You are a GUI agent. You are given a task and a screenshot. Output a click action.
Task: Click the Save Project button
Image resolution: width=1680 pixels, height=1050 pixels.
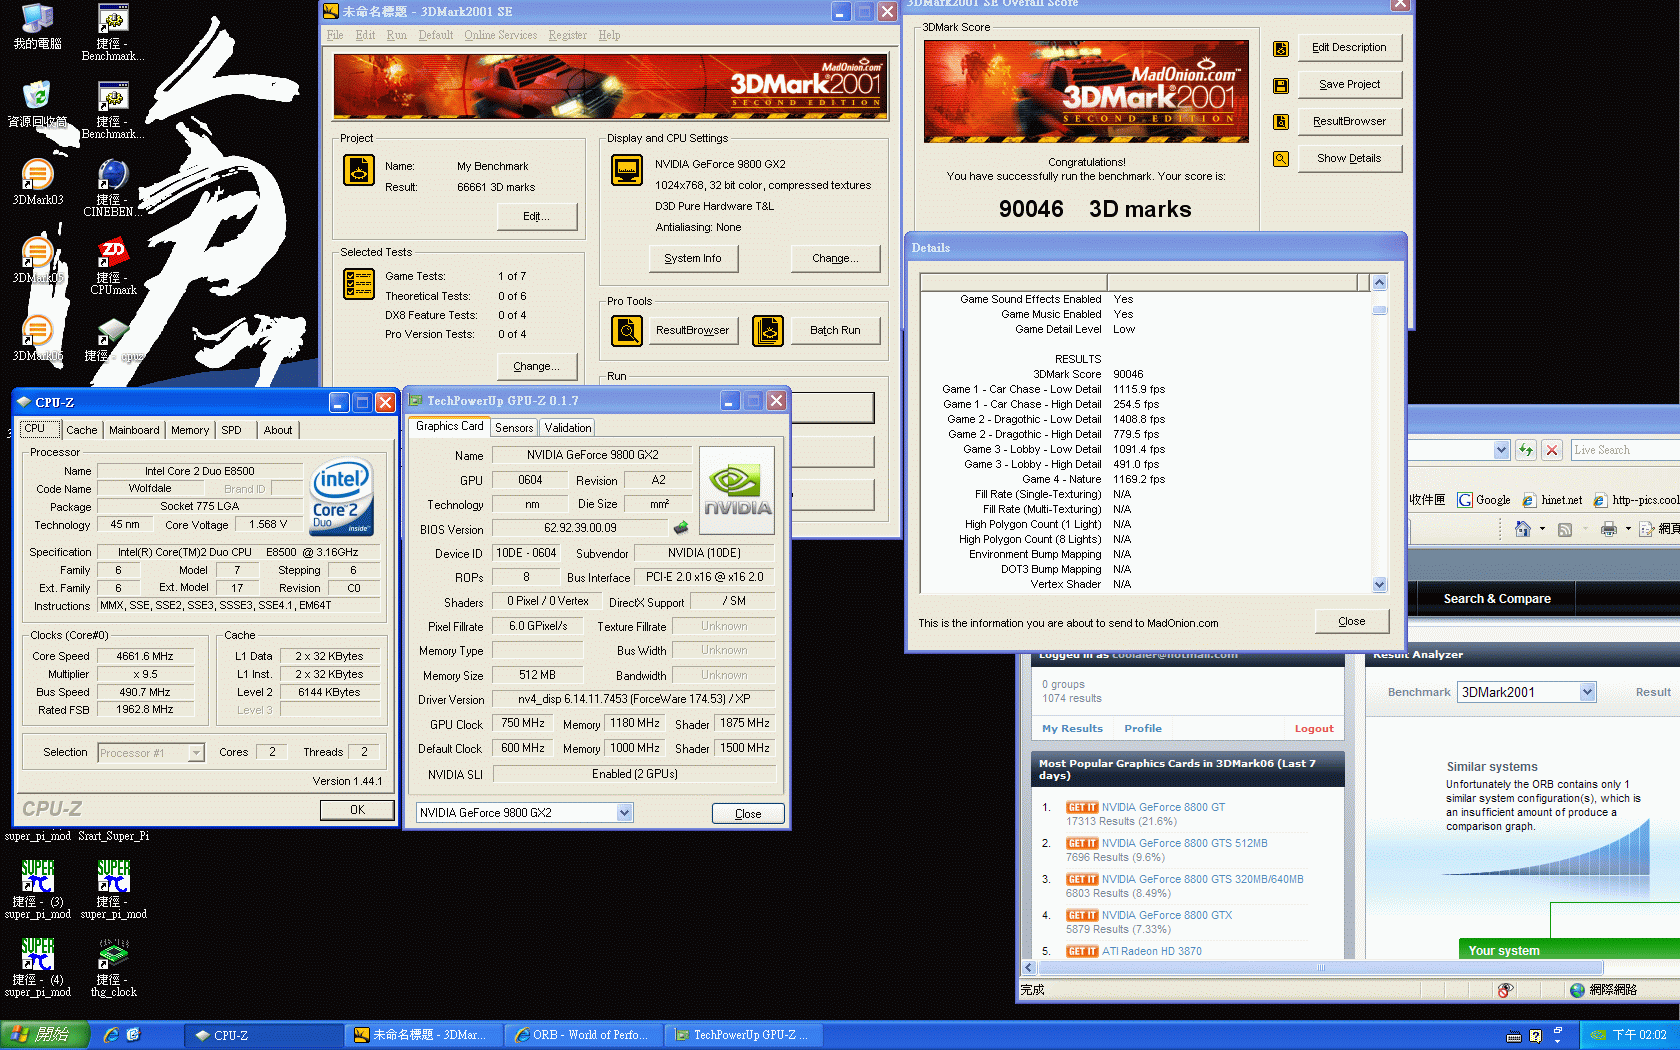1350,85
